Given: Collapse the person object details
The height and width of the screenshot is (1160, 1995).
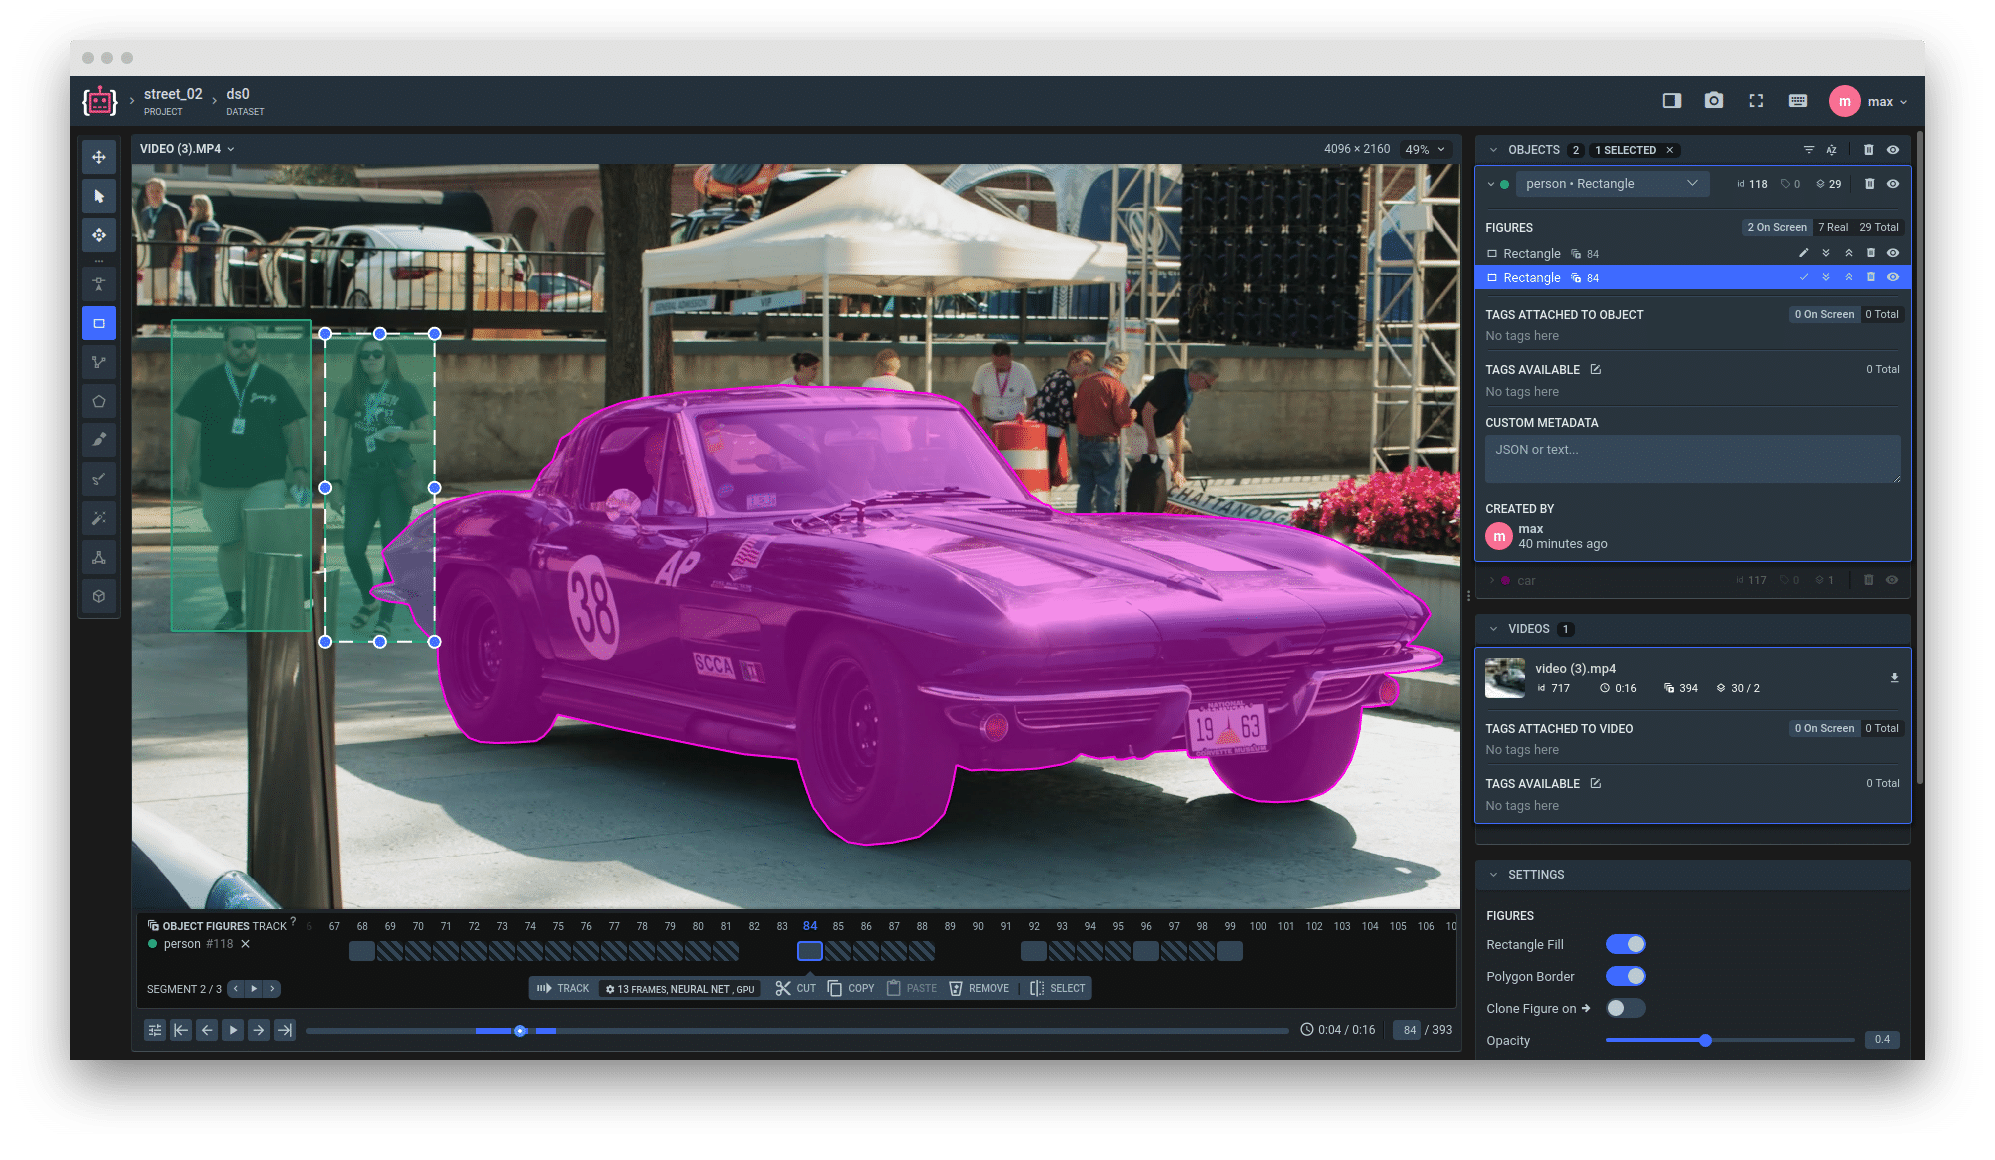Looking at the screenshot, I should [x=1491, y=184].
